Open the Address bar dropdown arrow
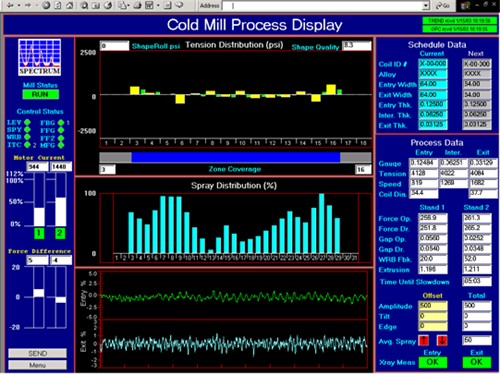Image resolution: width=500 pixels, height=374 pixels. 426,6
